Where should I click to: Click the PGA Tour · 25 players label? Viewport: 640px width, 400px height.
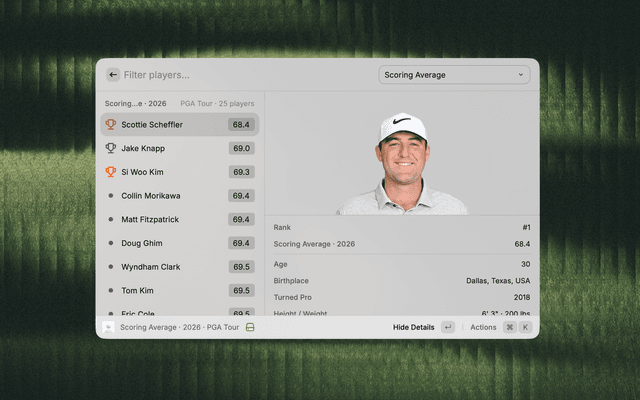click(217, 104)
